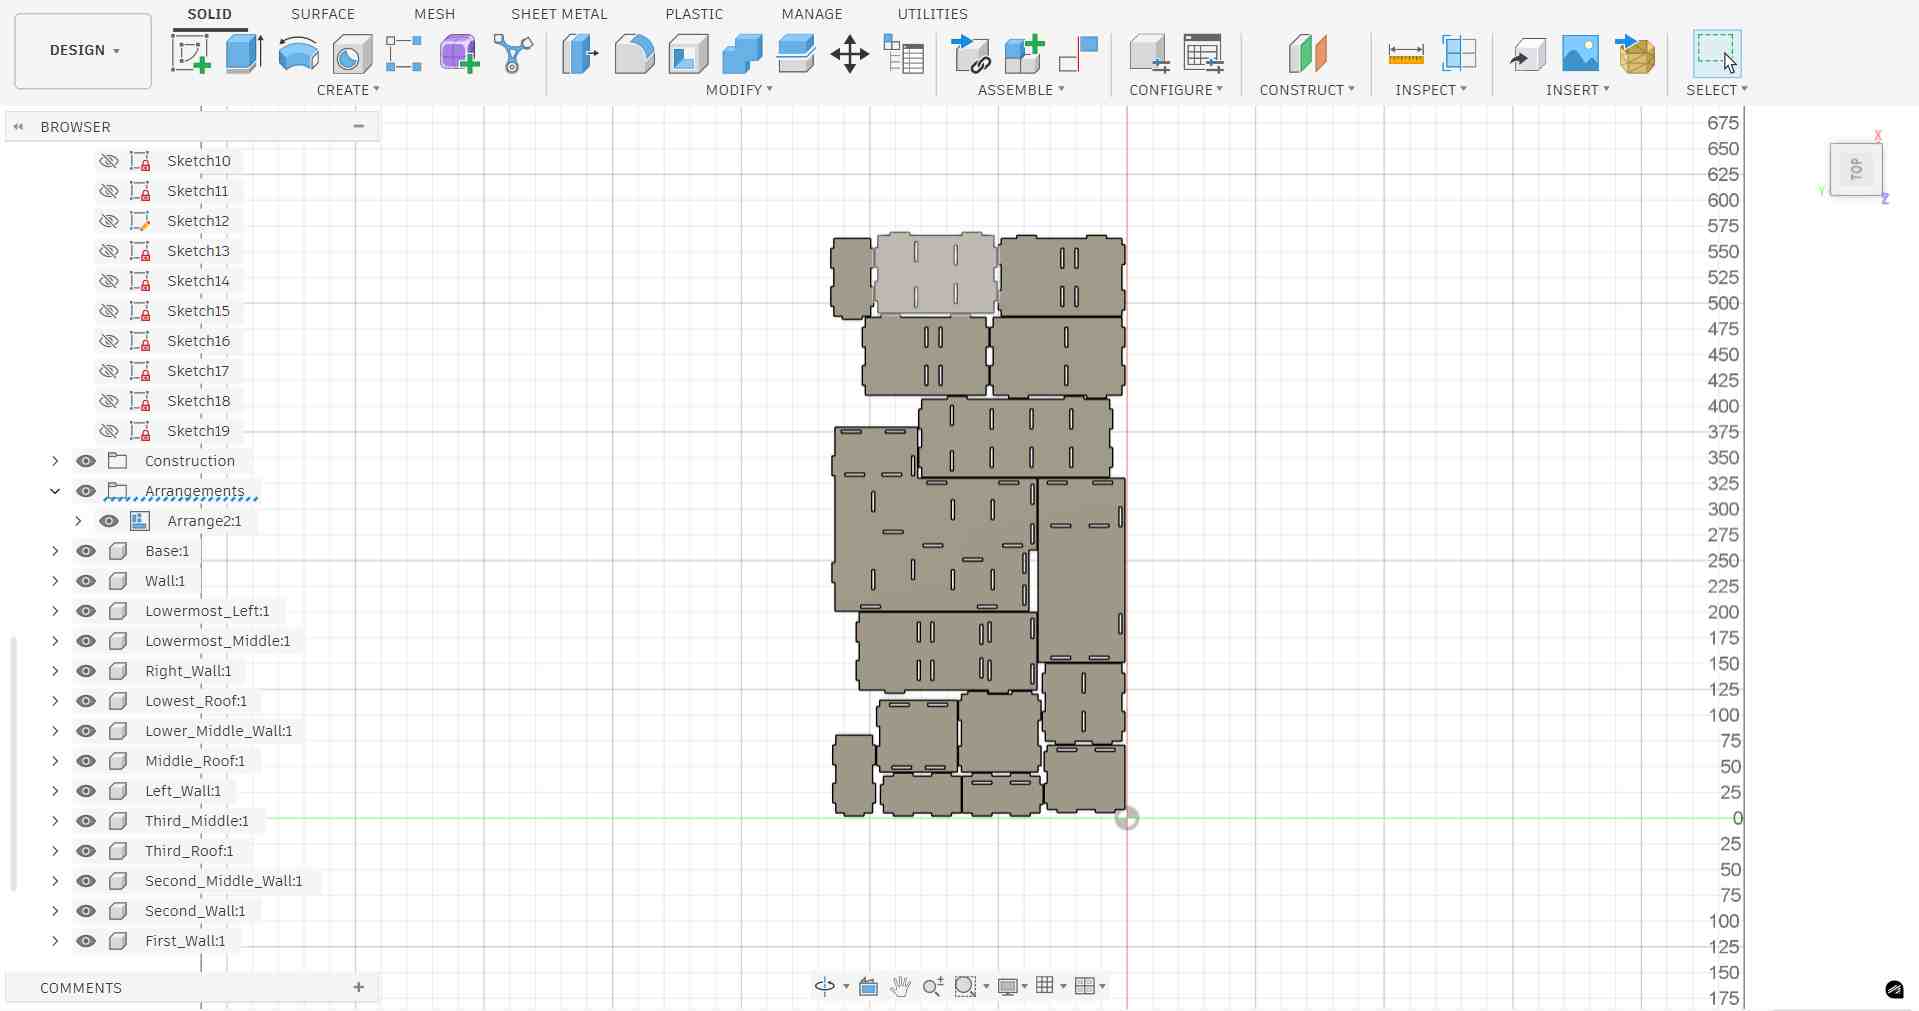Select the Measure tool under Inspect
1919x1011 pixels.
point(1406,54)
